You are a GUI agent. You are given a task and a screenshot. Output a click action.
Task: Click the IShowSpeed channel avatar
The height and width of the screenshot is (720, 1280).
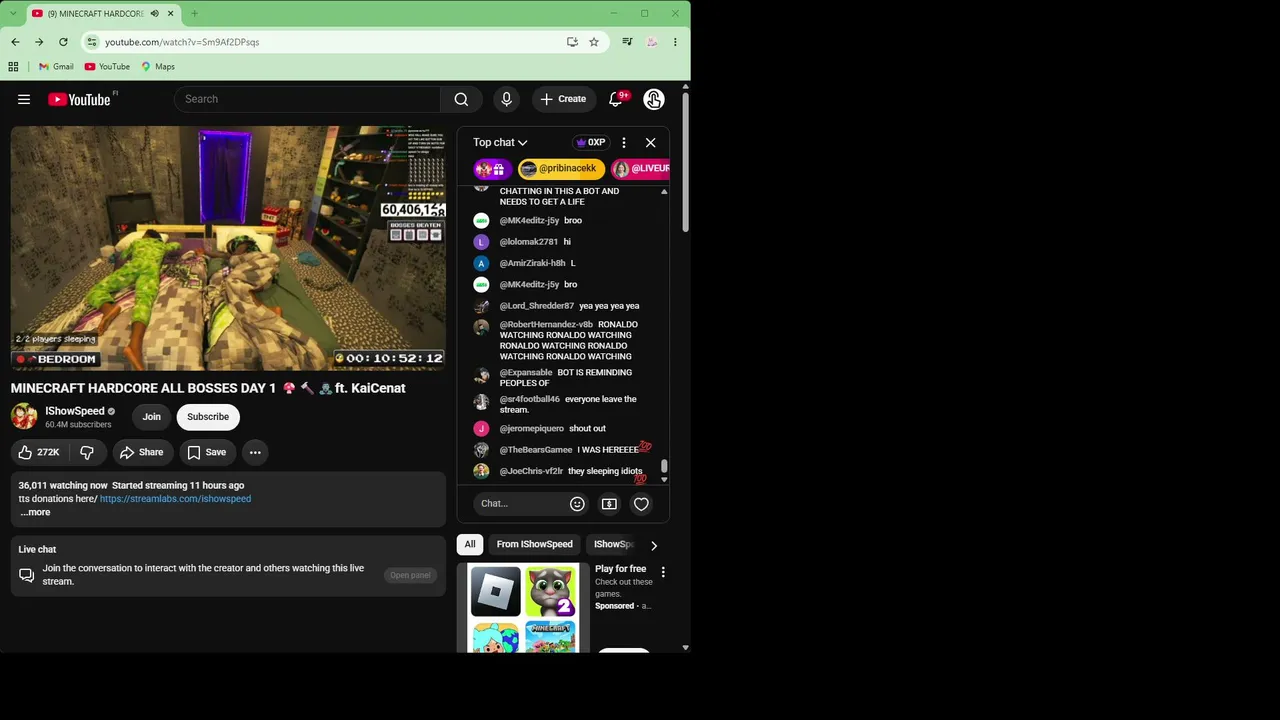(24, 417)
